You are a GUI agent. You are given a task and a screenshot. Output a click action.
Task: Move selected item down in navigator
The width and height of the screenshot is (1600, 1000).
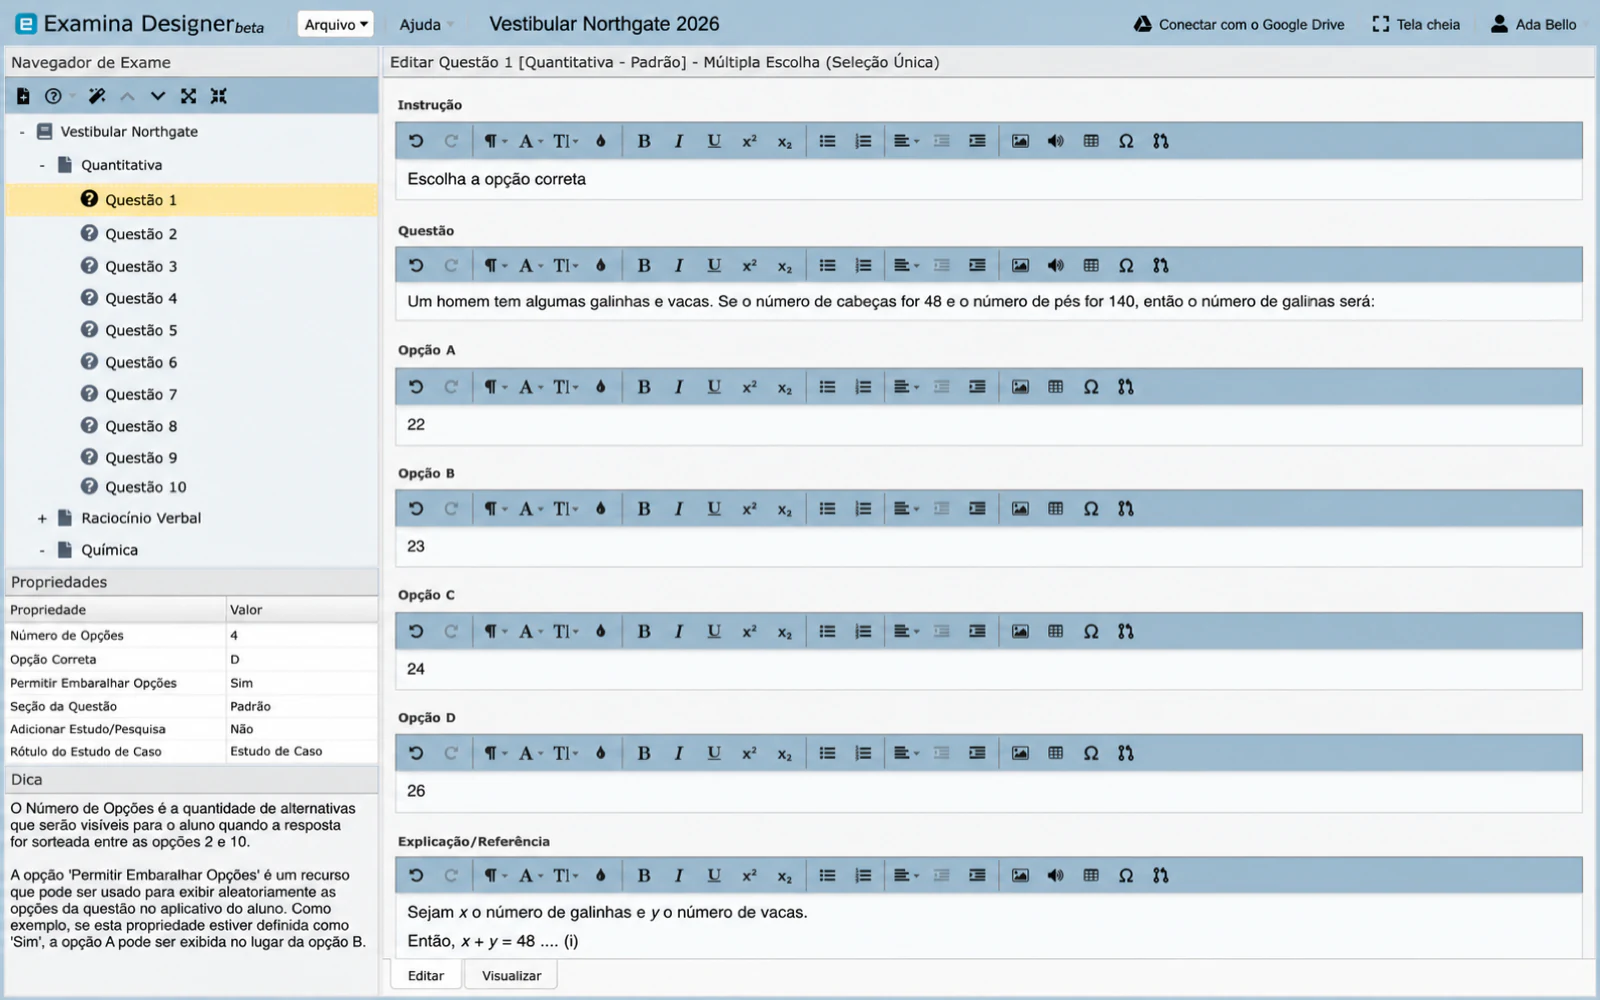pyautogui.click(x=157, y=96)
